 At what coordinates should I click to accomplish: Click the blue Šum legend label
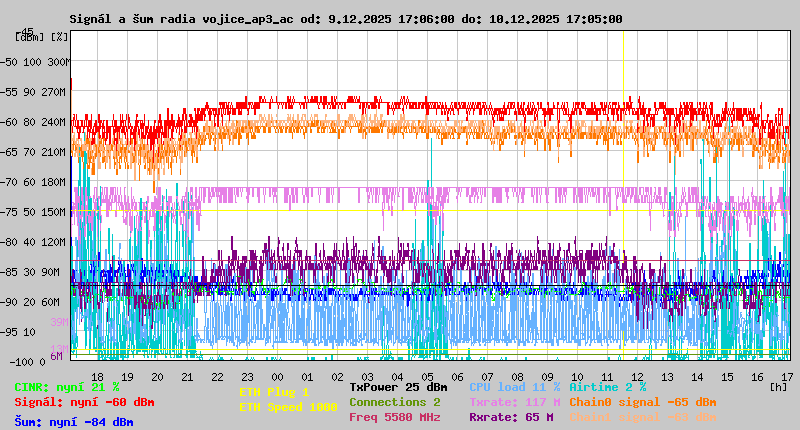pos(73,421)
